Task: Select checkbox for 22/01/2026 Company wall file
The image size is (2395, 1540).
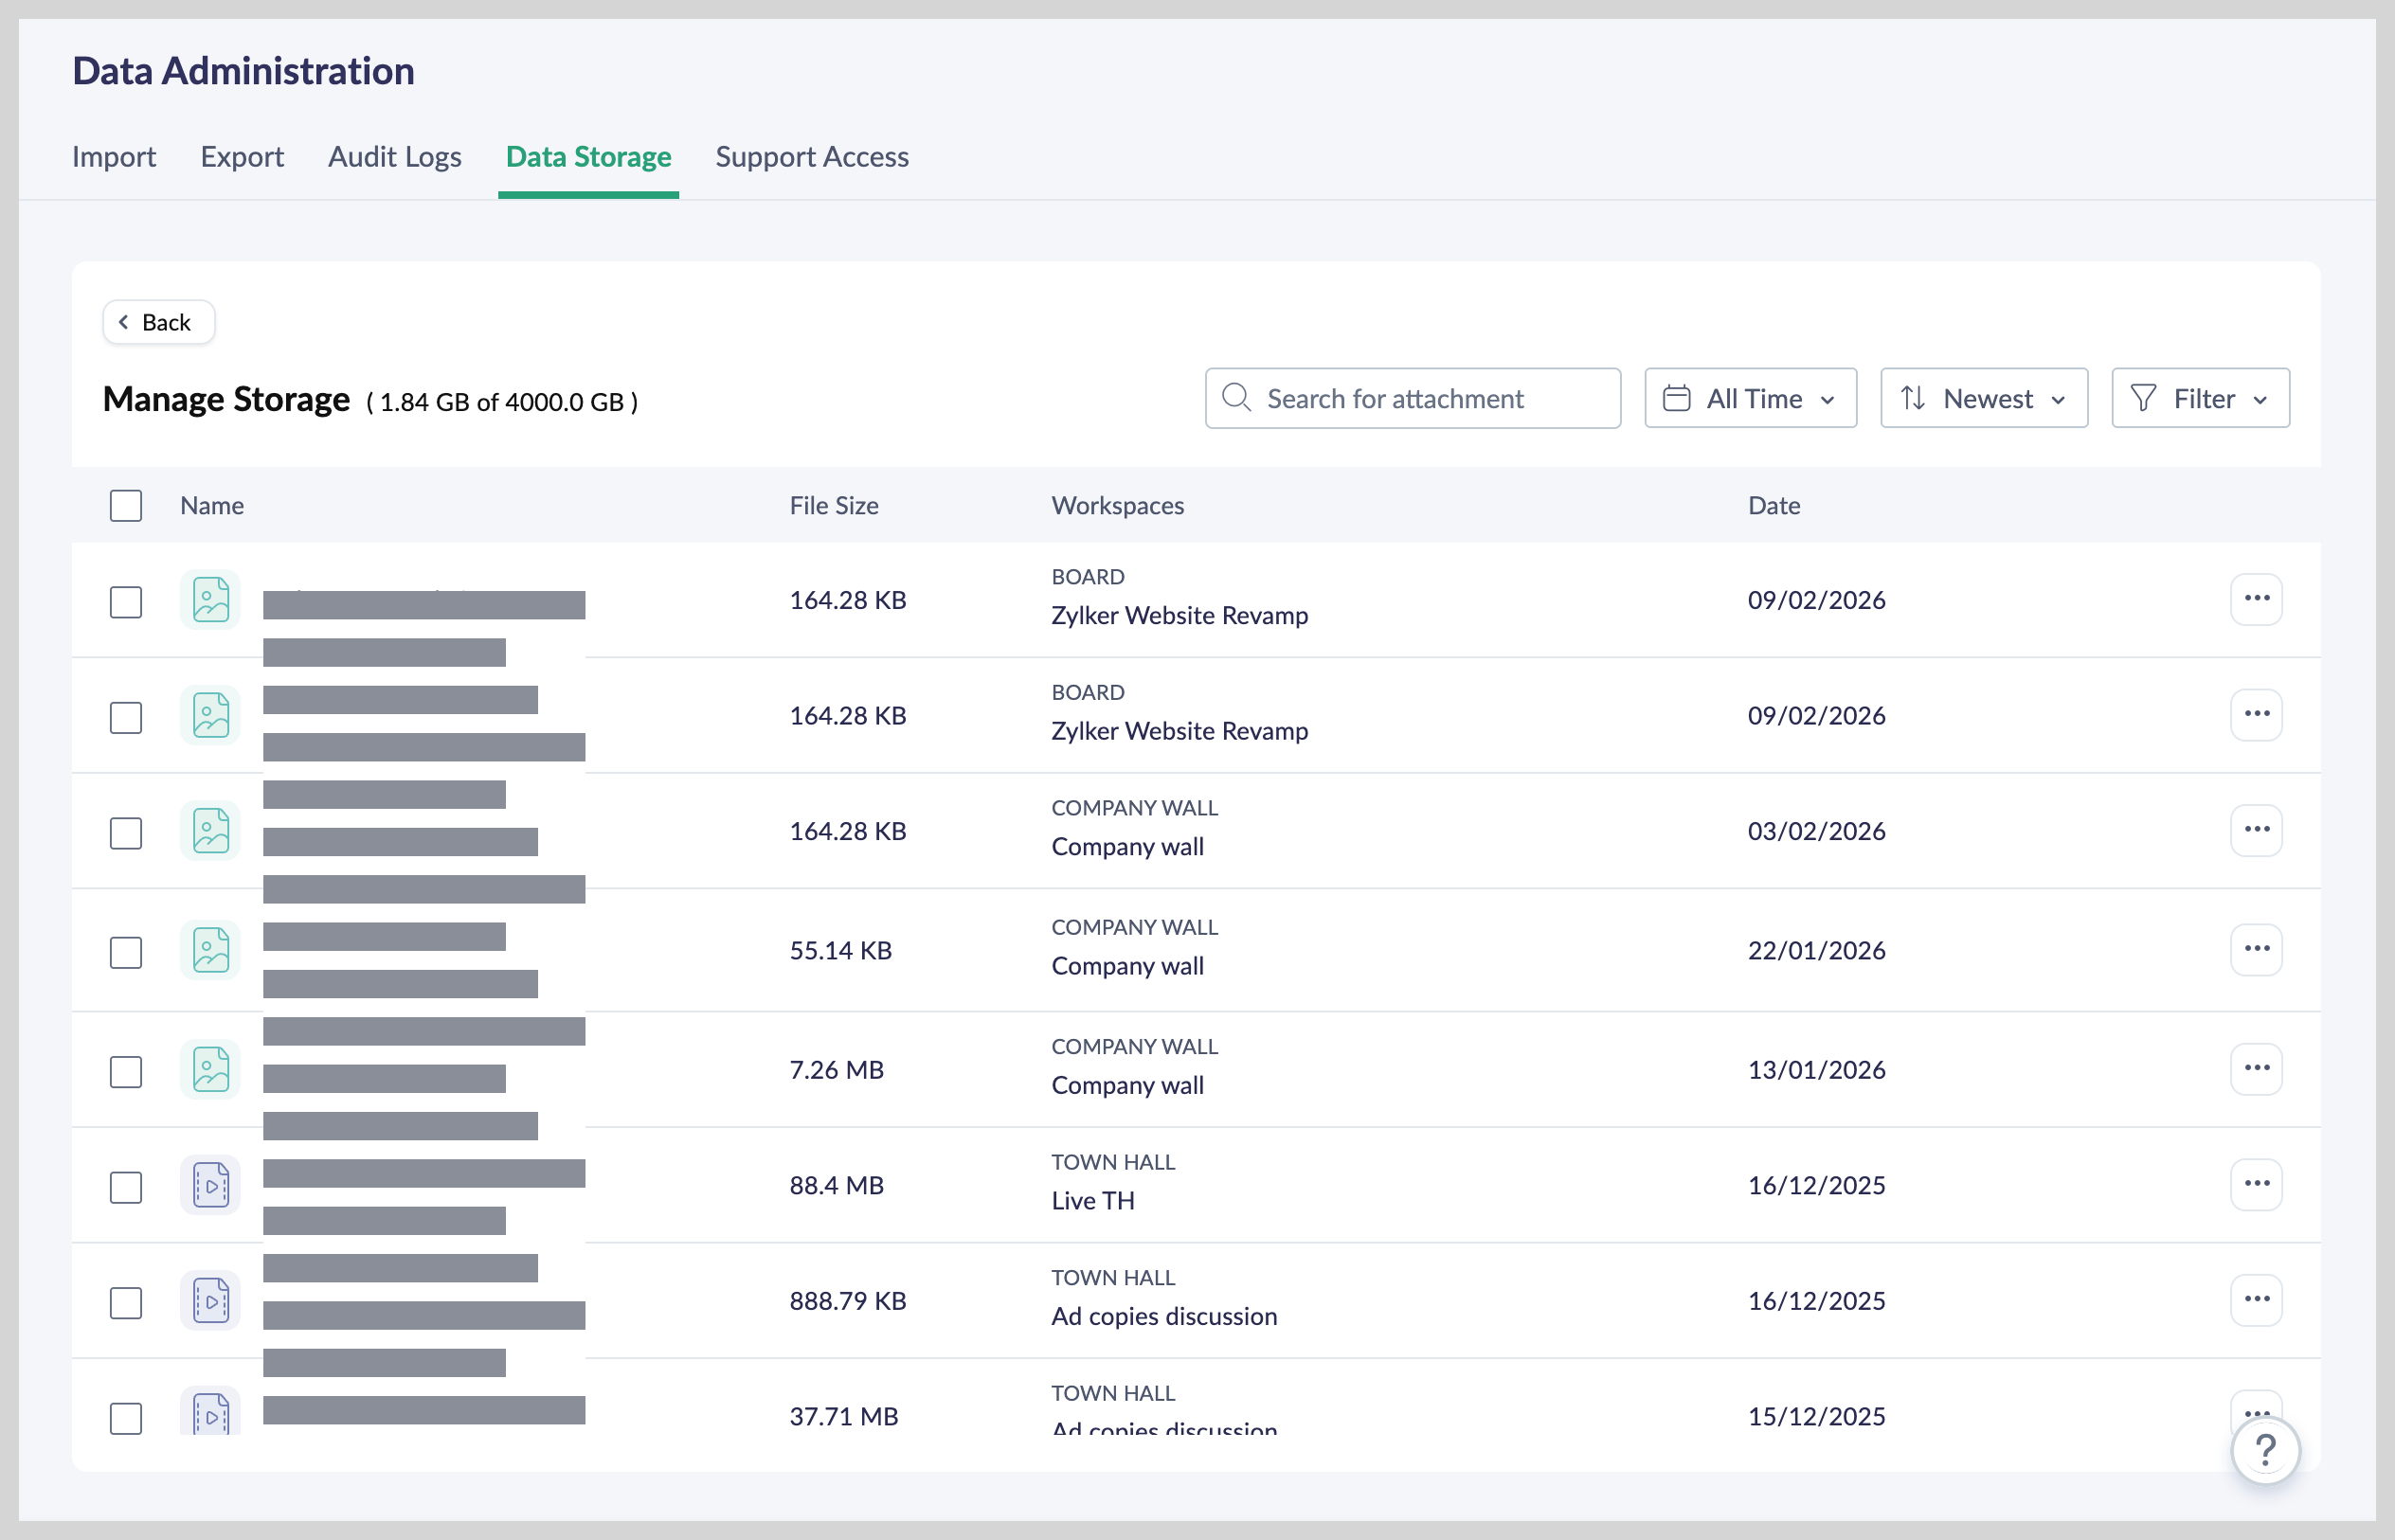Action: (126, 952)
